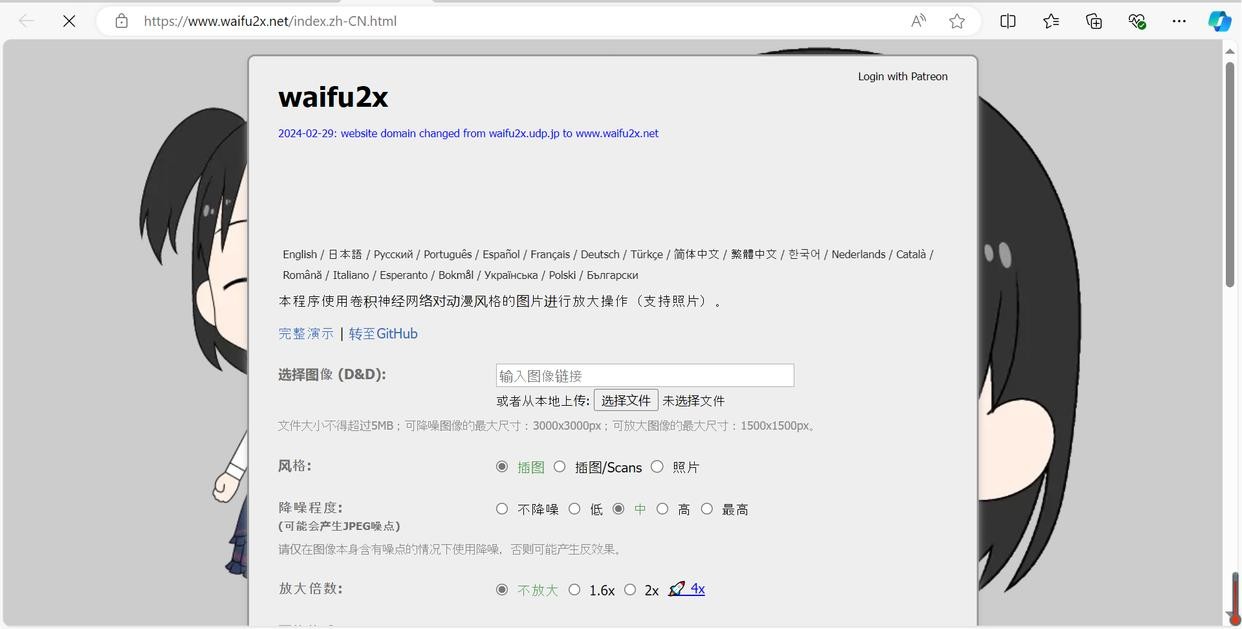Open Browser essentials heart icon
This screenshot has width=1242, height=629.
1137,21
